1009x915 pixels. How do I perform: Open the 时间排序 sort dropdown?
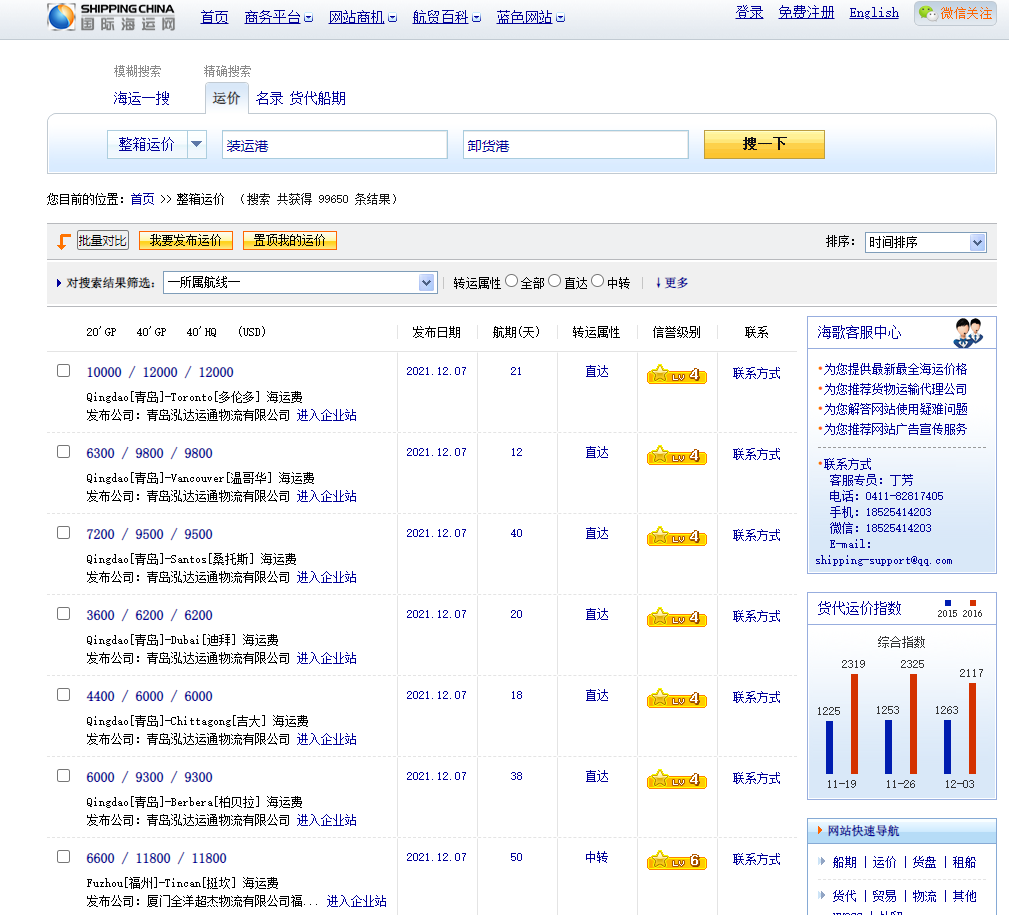925,242
